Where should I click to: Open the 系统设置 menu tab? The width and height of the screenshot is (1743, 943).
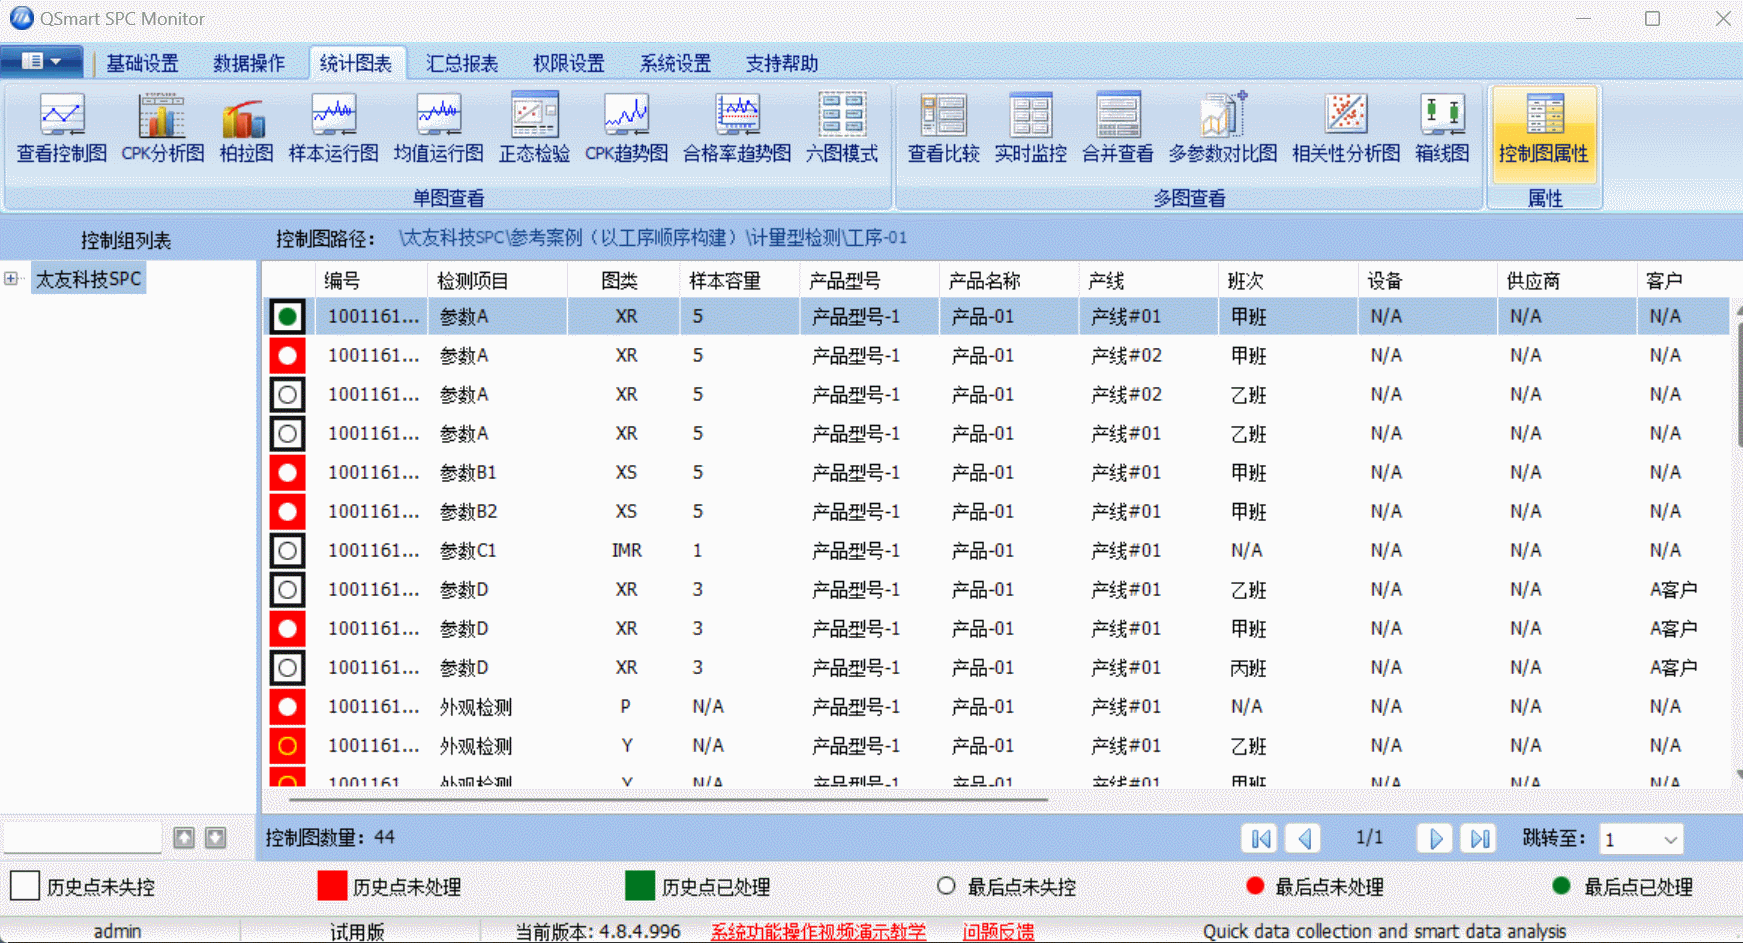675,62
